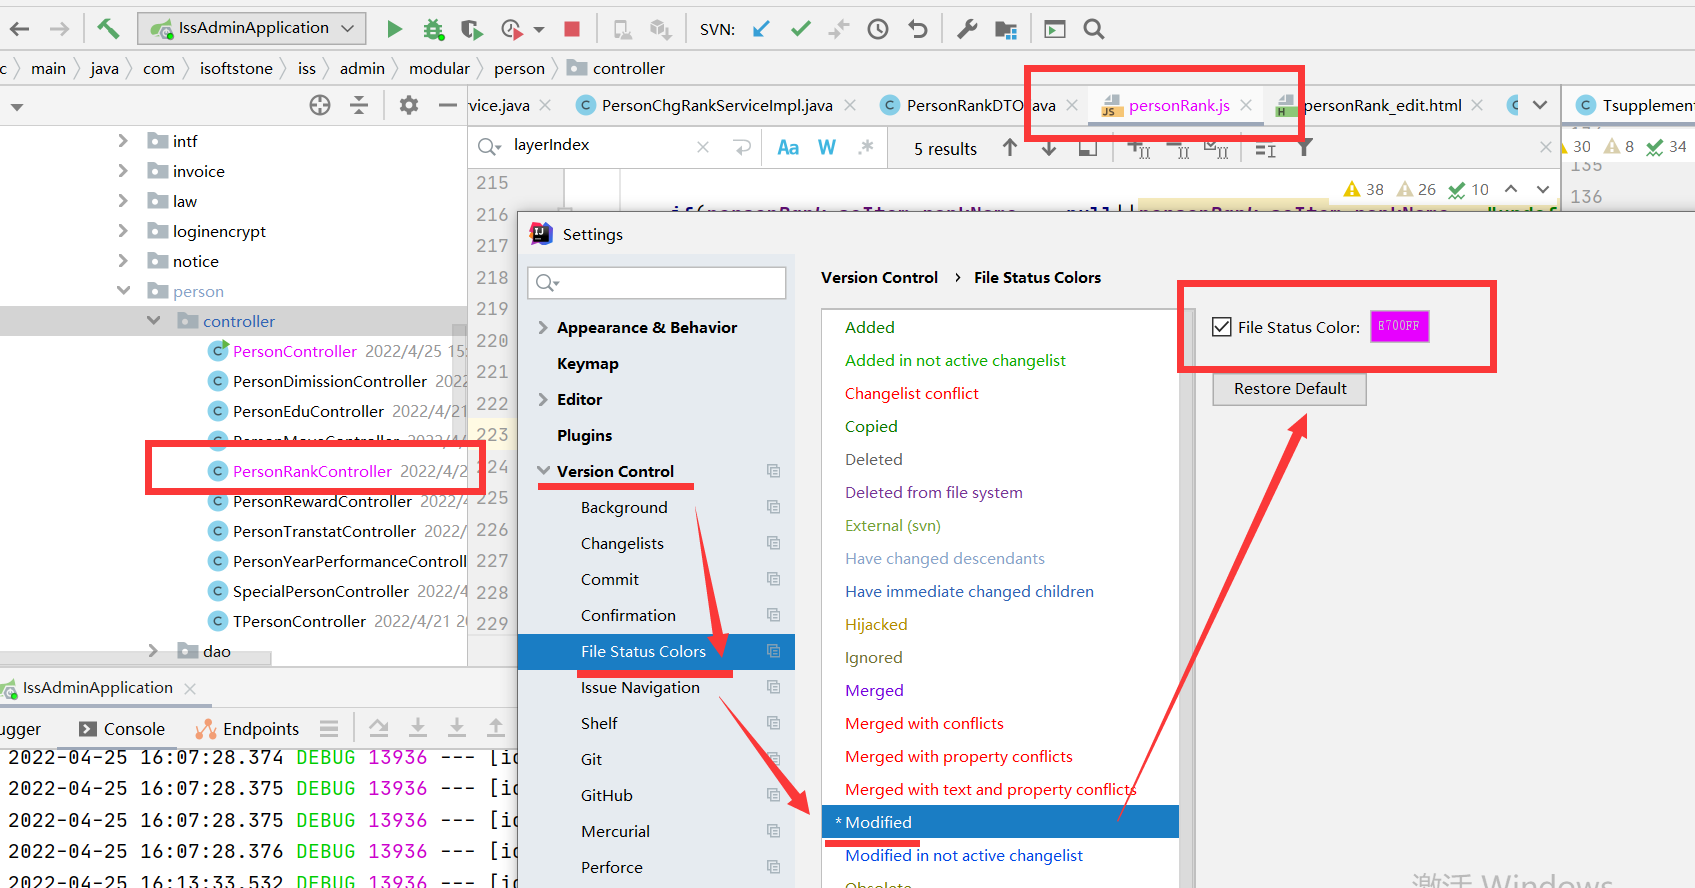The image size is (1695, 888).
Task: Click in the Settings search field
Action: click(x=658, y=283)
